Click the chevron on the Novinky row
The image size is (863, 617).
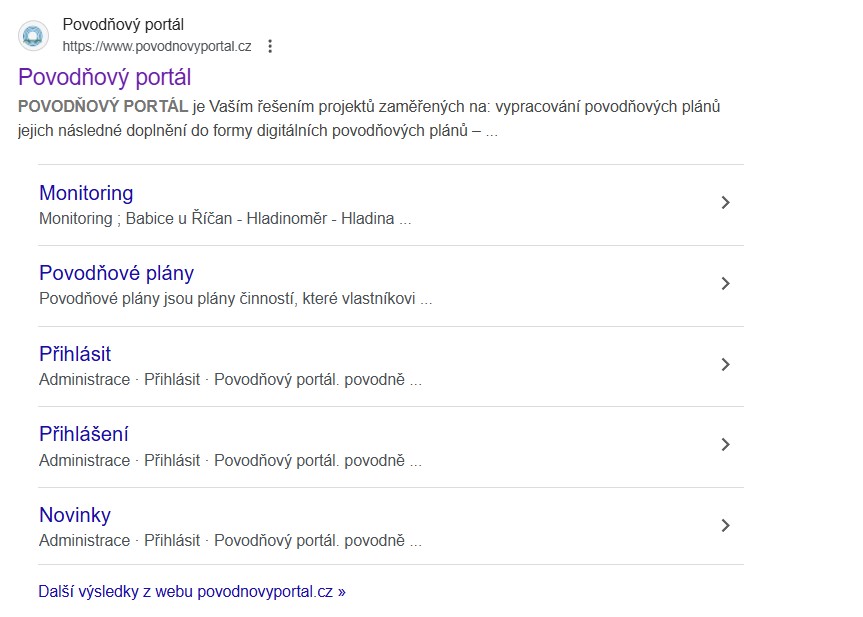726,526
